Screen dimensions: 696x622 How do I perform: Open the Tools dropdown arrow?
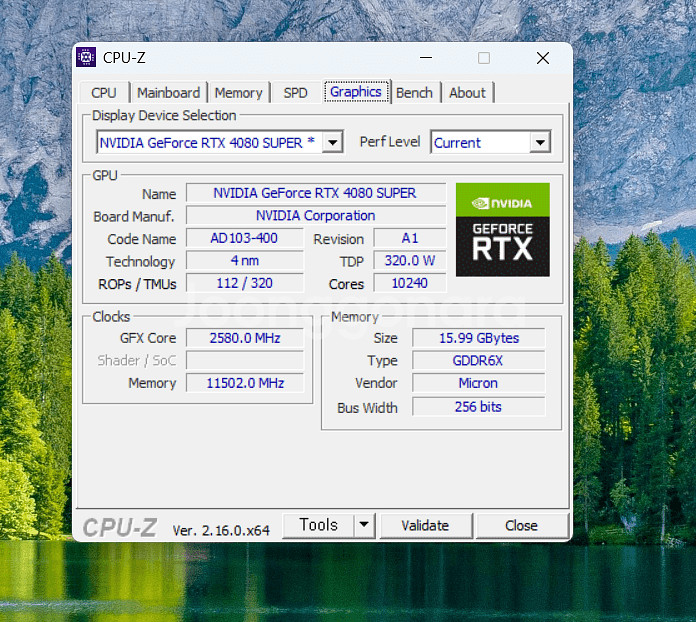[363, 525]
